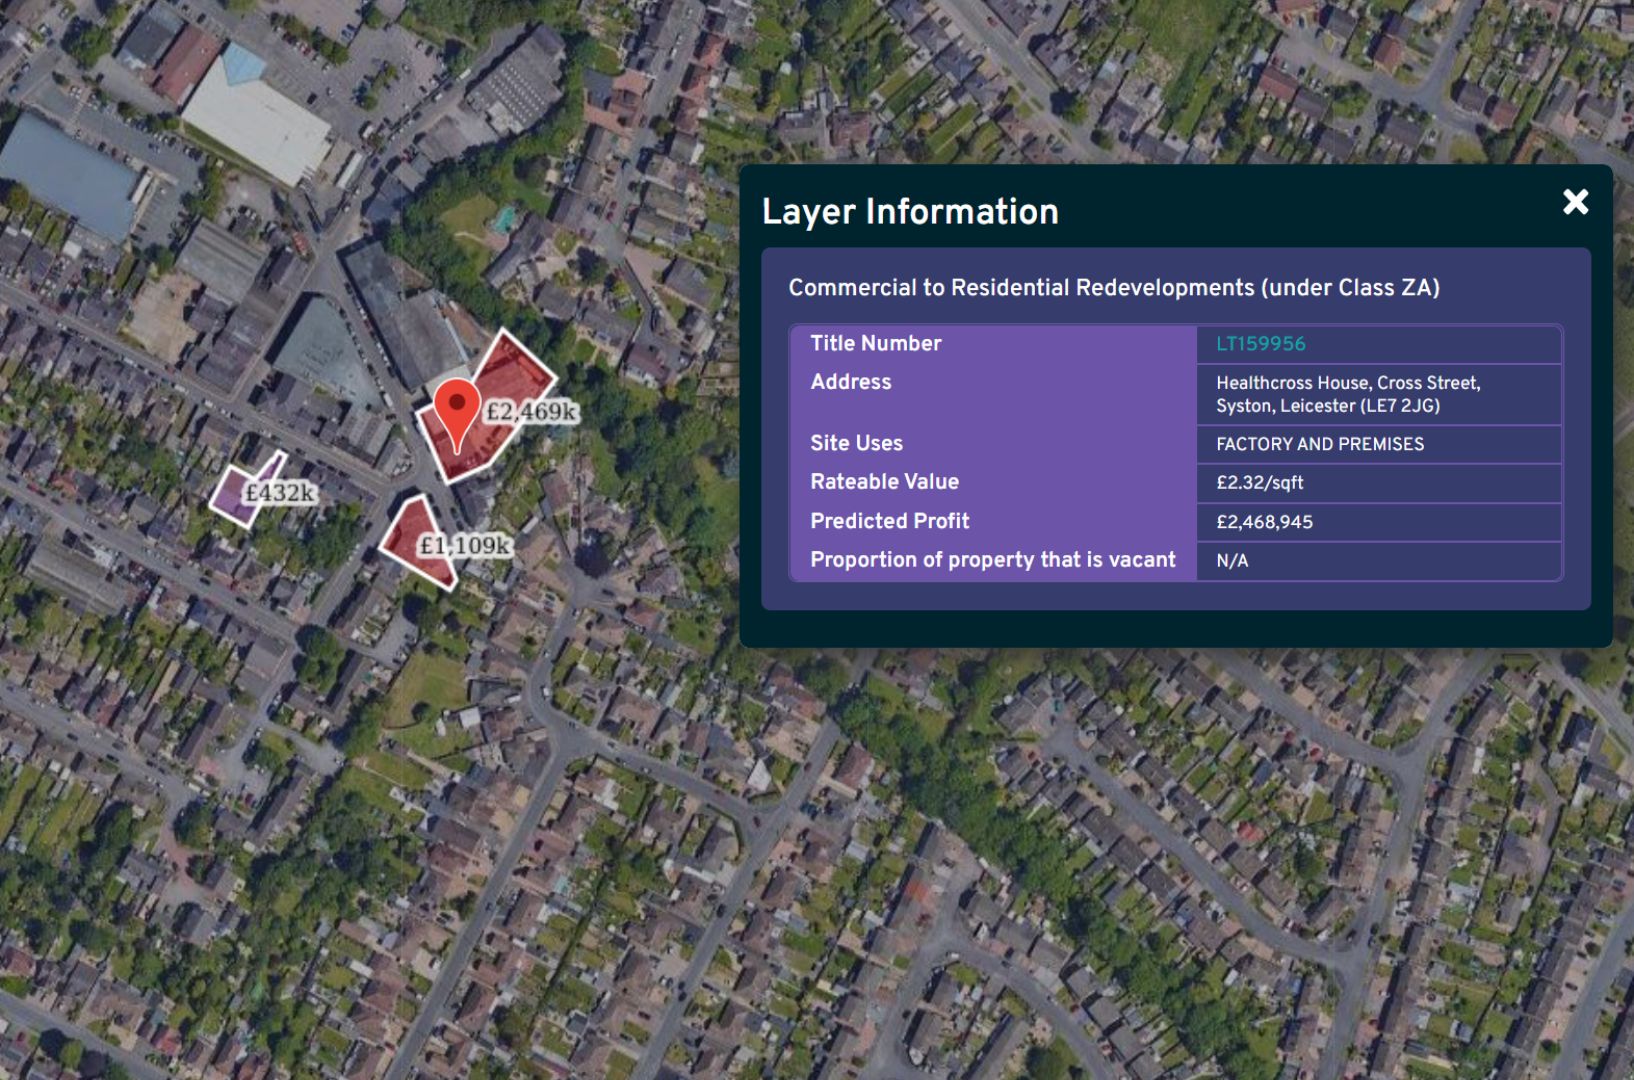Screen dimensions: 1634x1080
Task: Click the Rateable Value row label
Action: [x=885, y=482]
